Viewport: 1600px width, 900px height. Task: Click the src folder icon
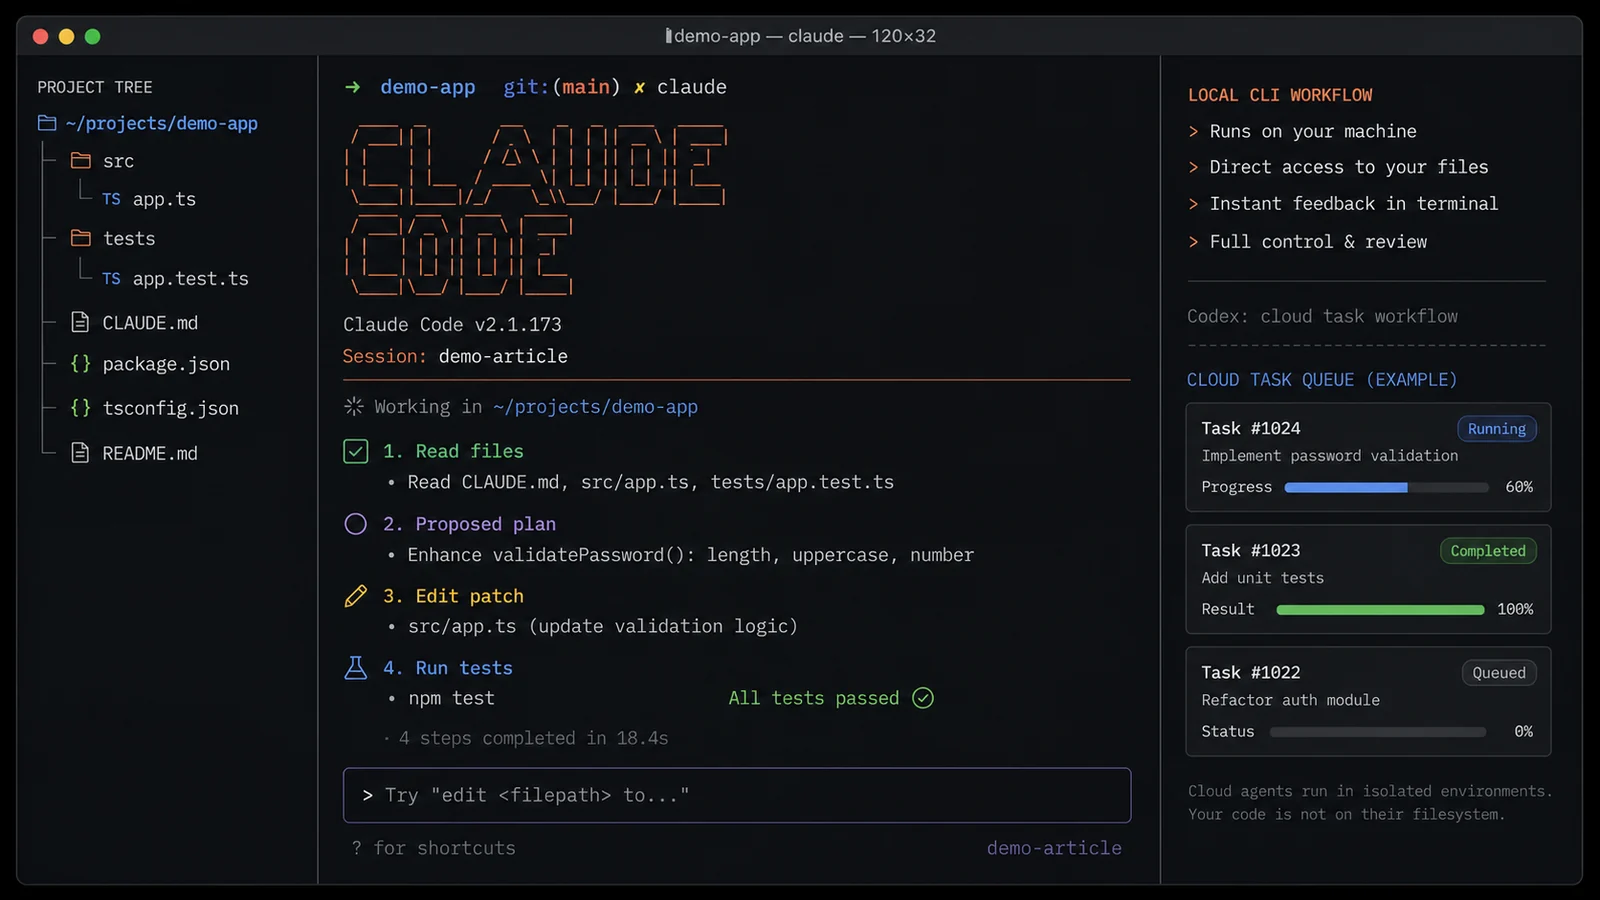click(x=81, y=161)
